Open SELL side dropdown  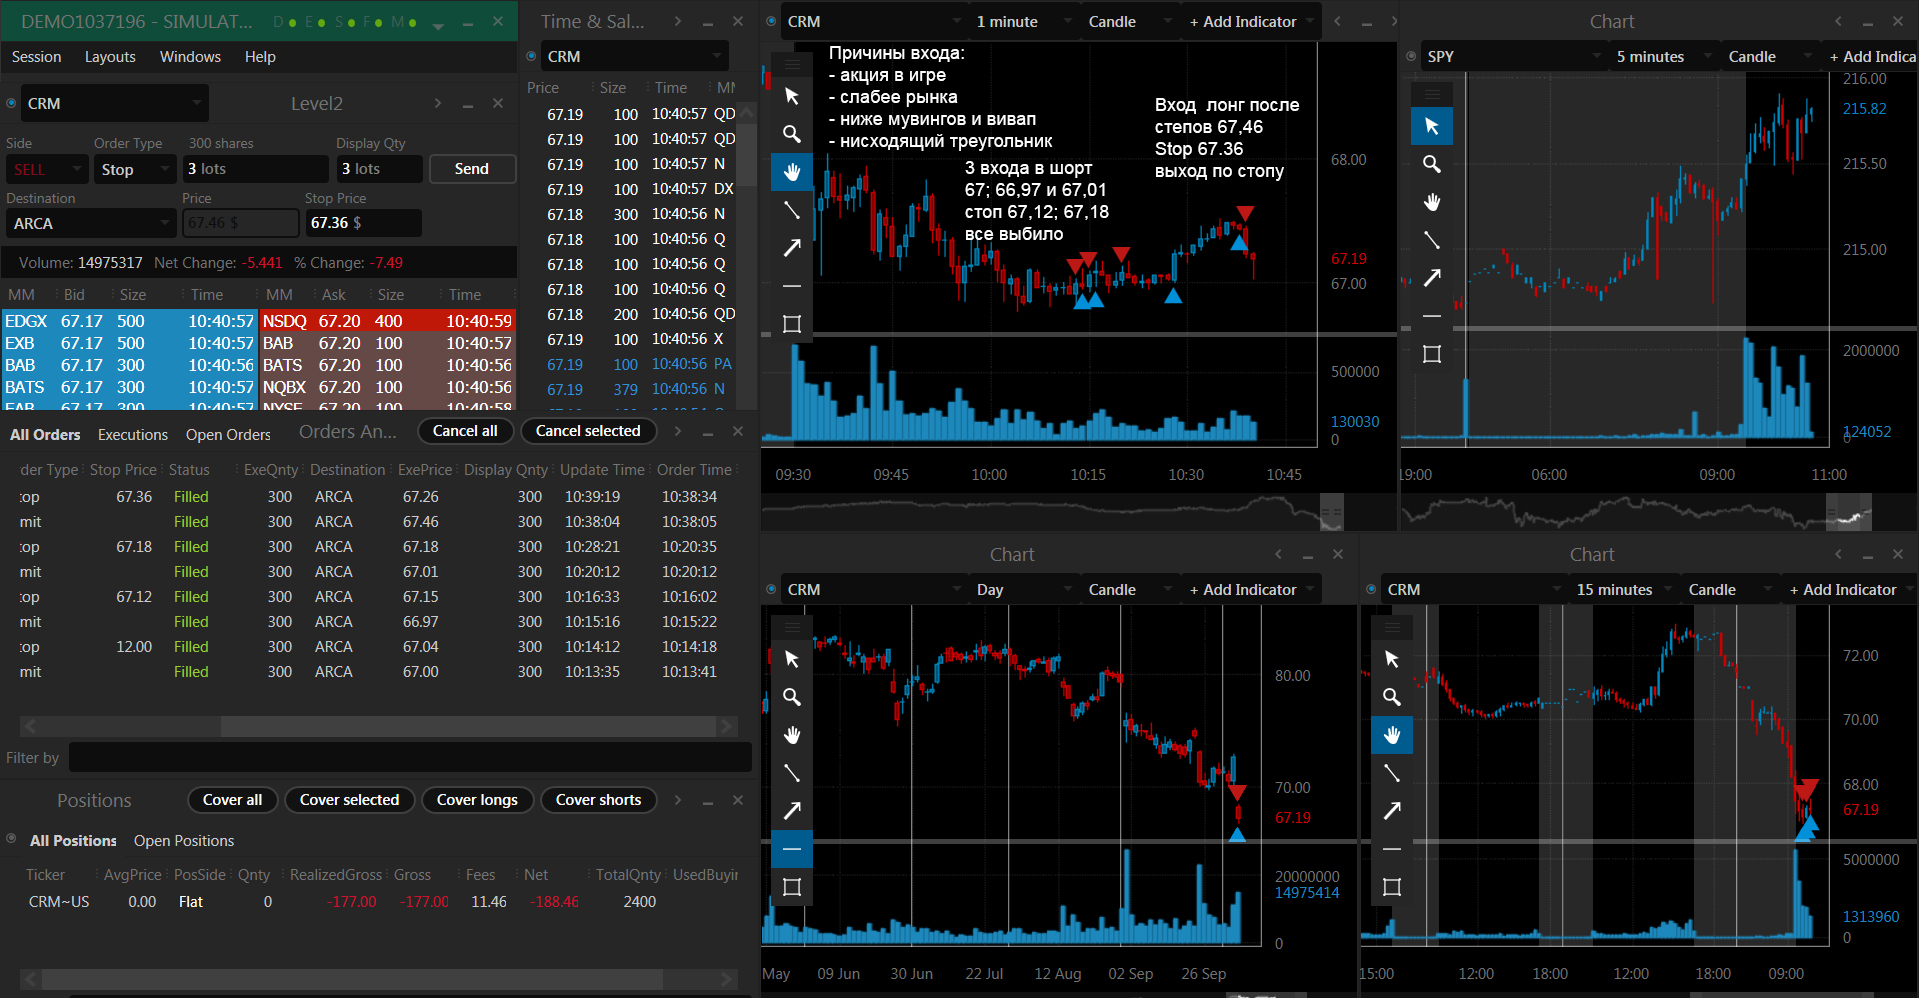[x=48, y=169]
